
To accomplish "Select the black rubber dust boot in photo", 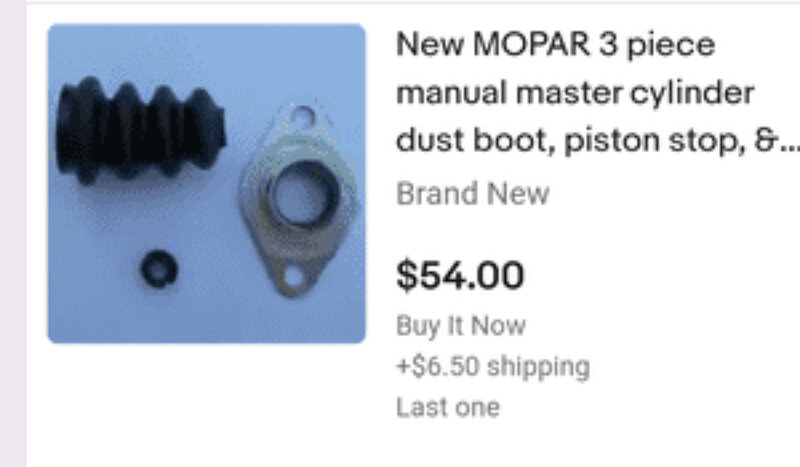I will [x=141, y=131].
